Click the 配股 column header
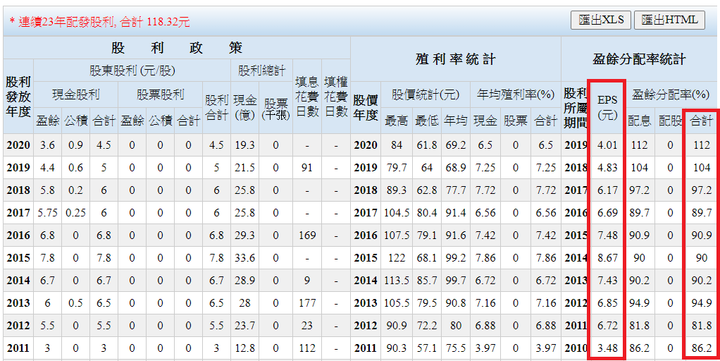720x361 pixels. click(670, 121)
